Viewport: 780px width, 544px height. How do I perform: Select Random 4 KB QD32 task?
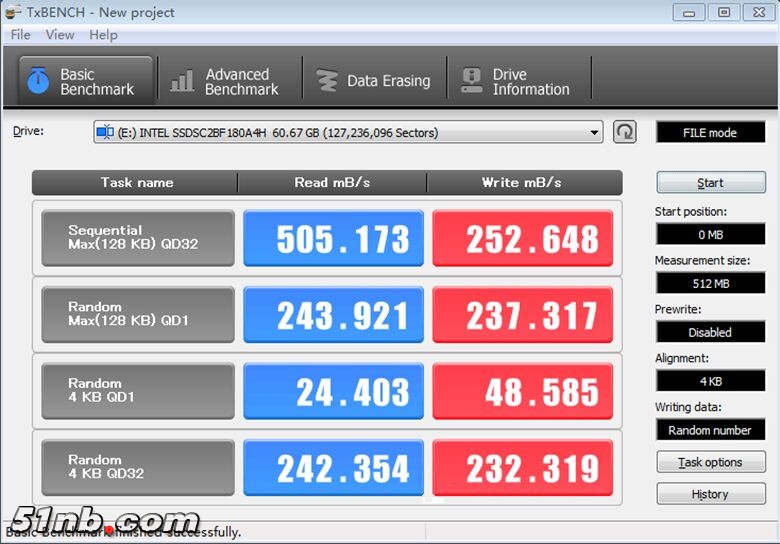click(138, 467)
